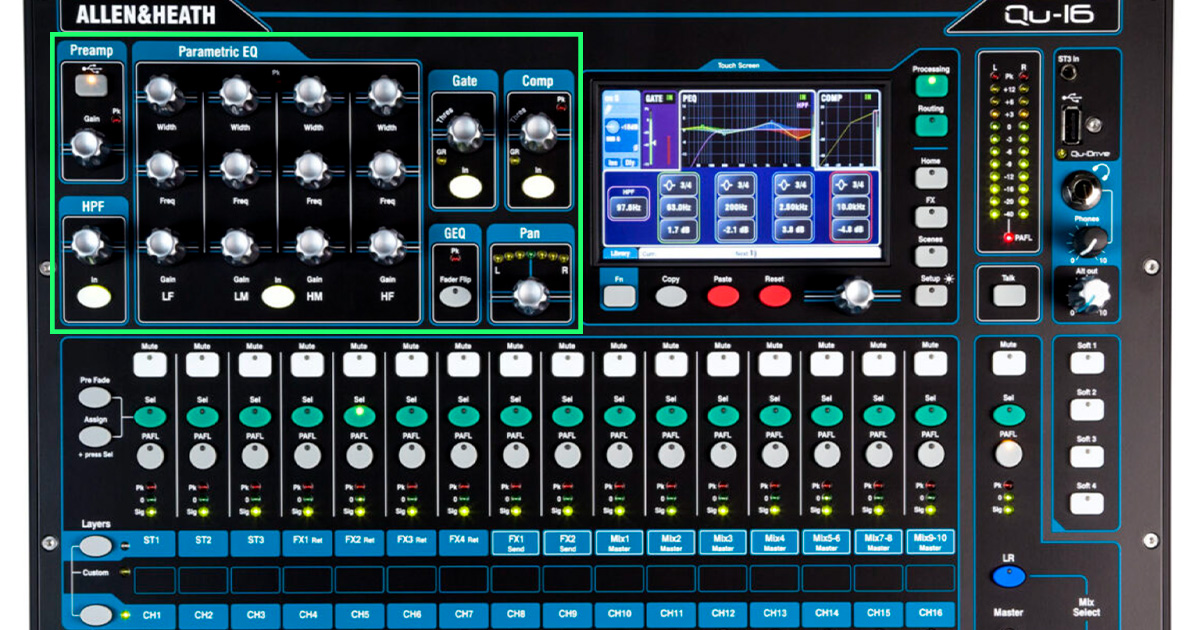
Task: Mute the ST1 channel
Action: pyautogui.click(x=151, y=364)
